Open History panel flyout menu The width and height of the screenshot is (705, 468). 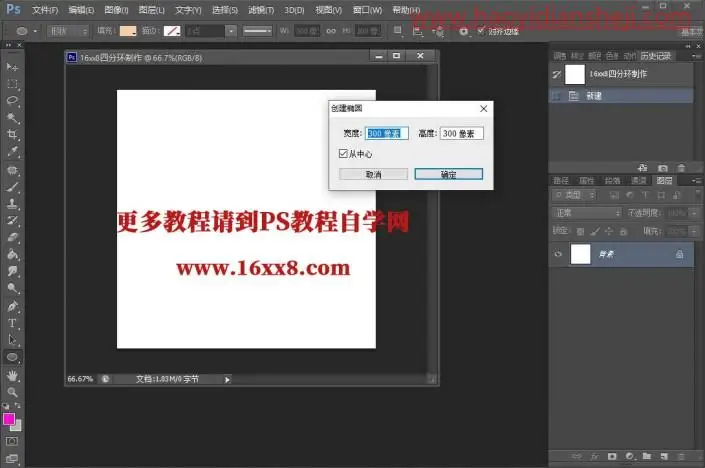click(x=696, y=56)
